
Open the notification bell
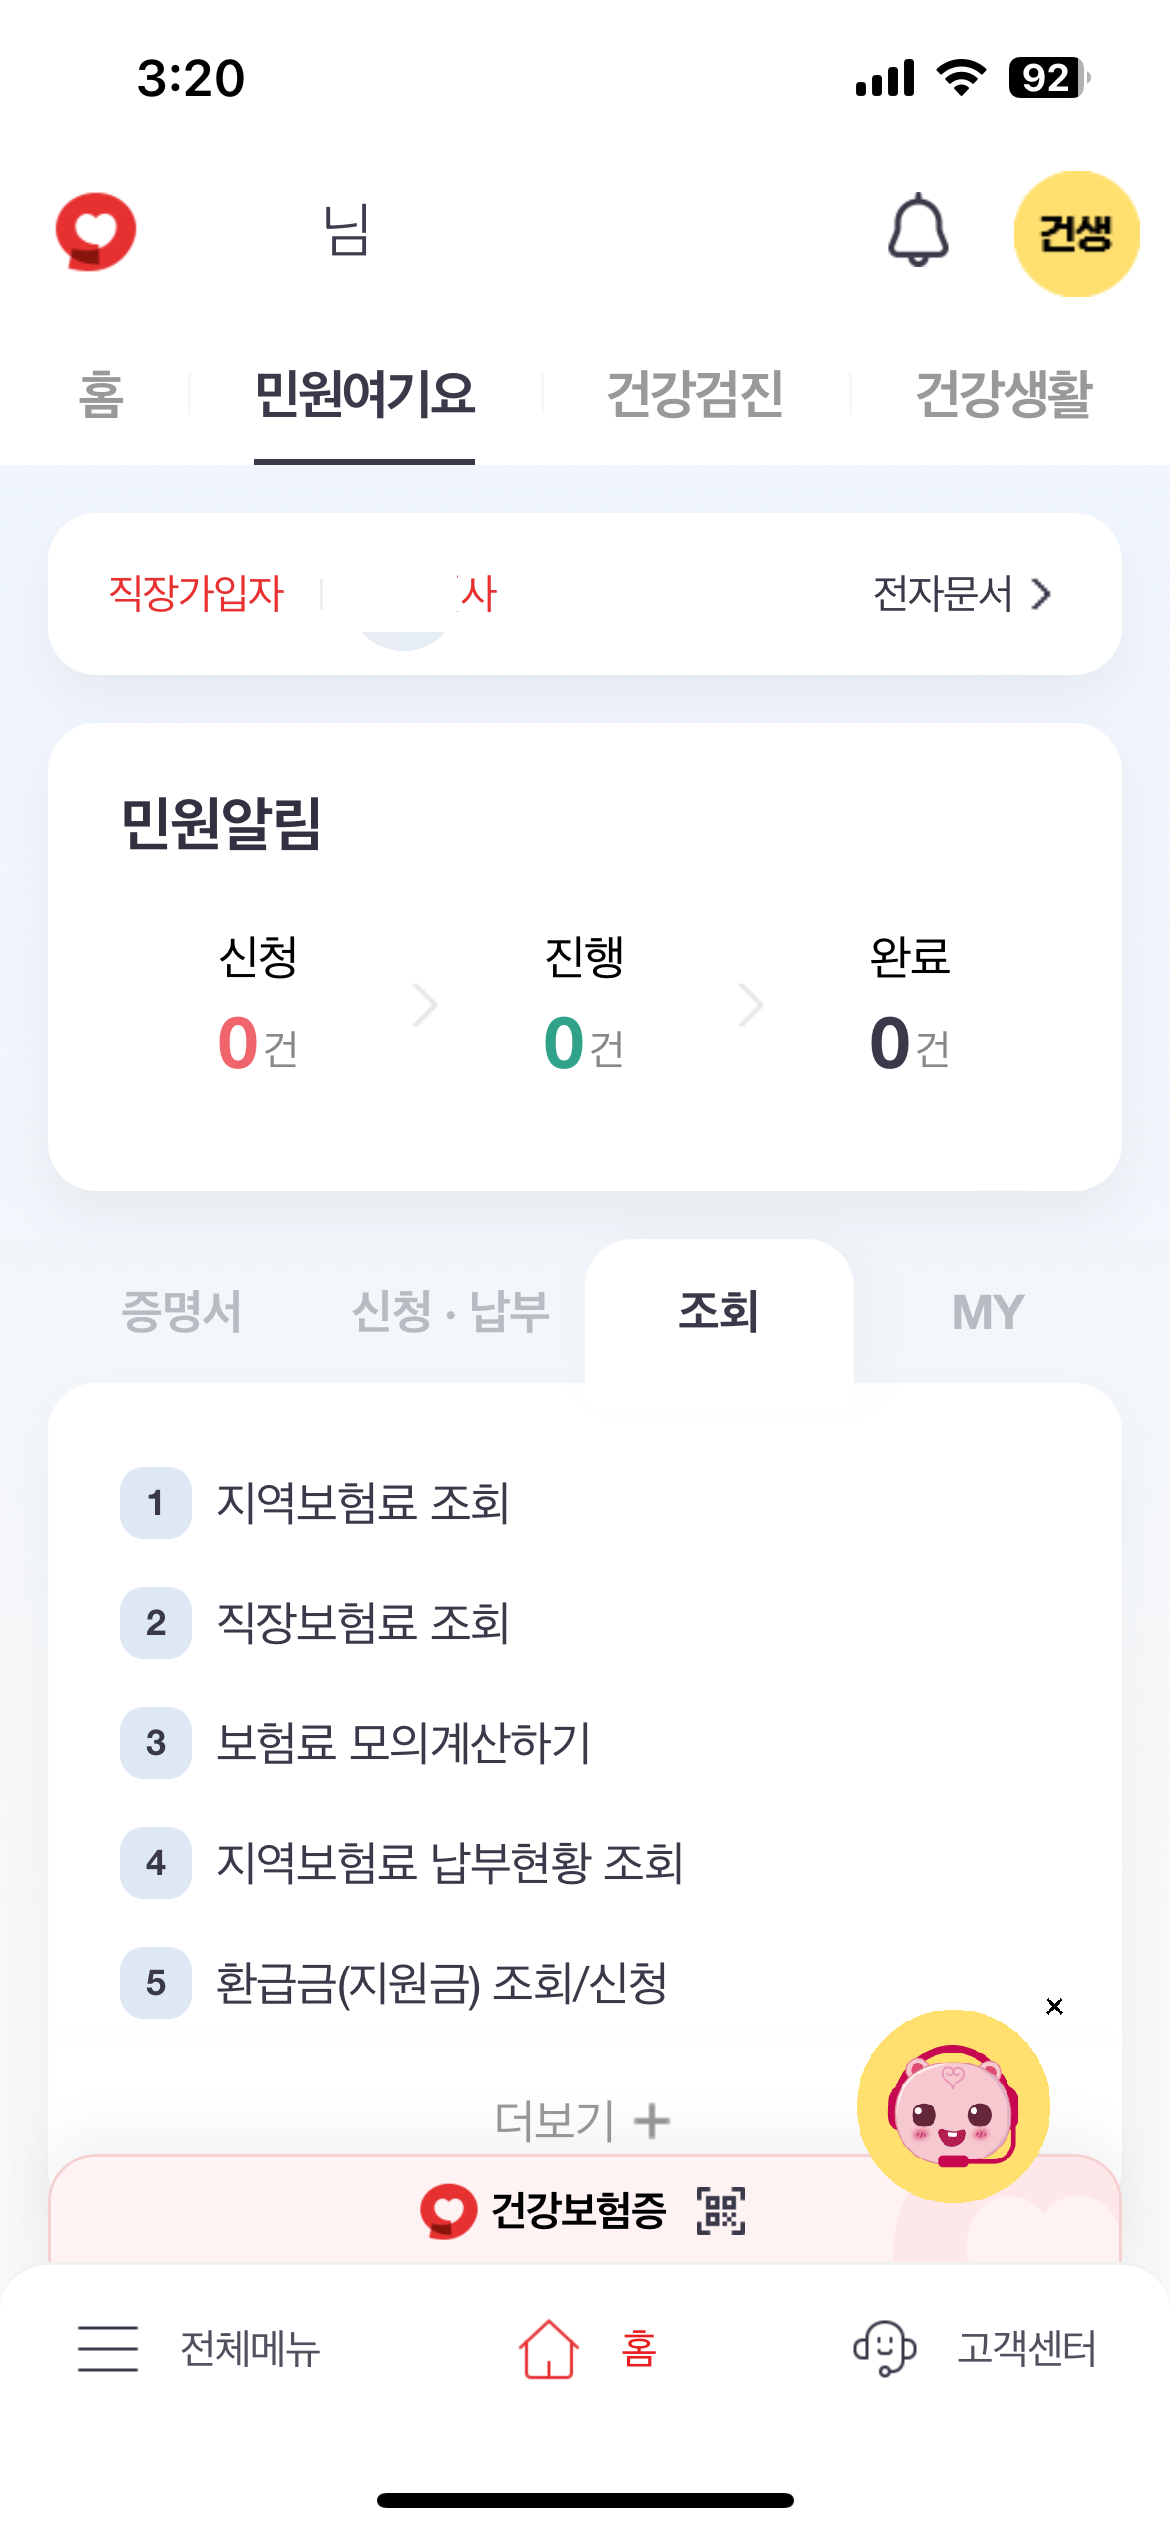tap(918, 231)
